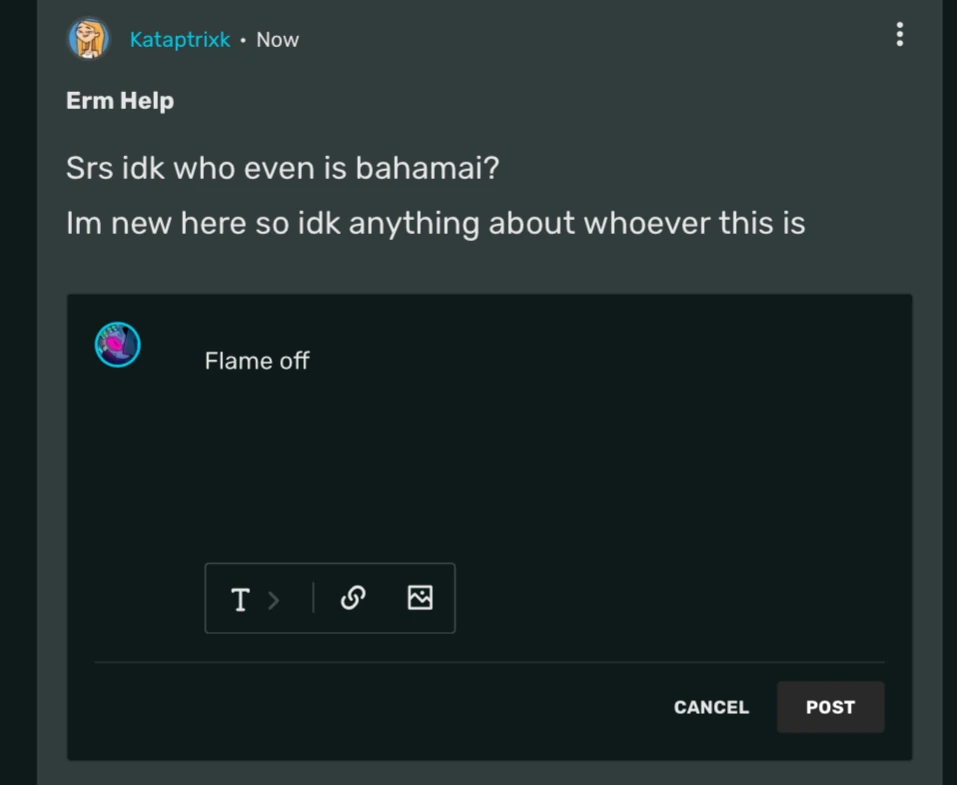Click the word "whoever" in the post body
Image resolution: width=957 pixels, height=785 pixels.
(646, 223)
